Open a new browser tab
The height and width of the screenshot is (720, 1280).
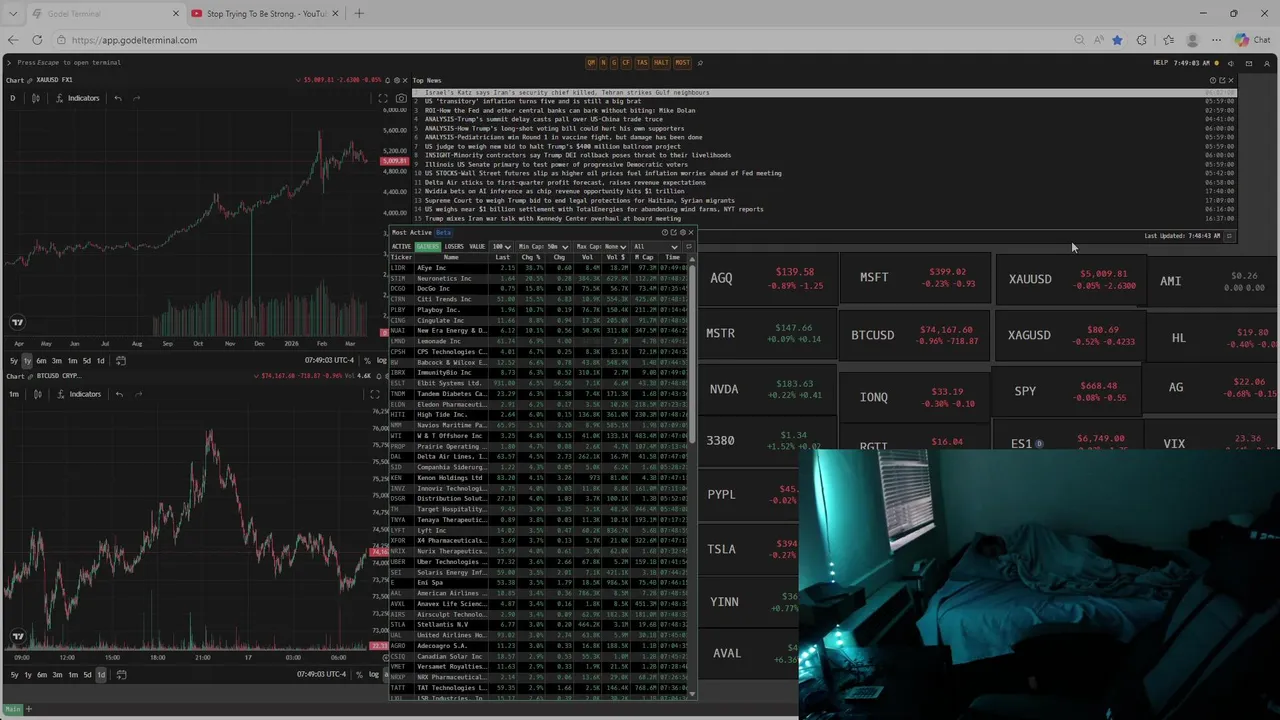pos(359,13)
